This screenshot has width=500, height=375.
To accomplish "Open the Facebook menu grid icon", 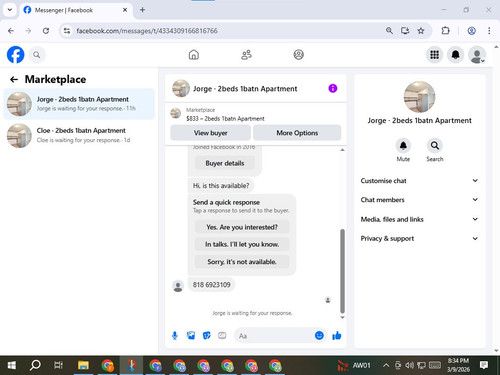I will (434, 55).
